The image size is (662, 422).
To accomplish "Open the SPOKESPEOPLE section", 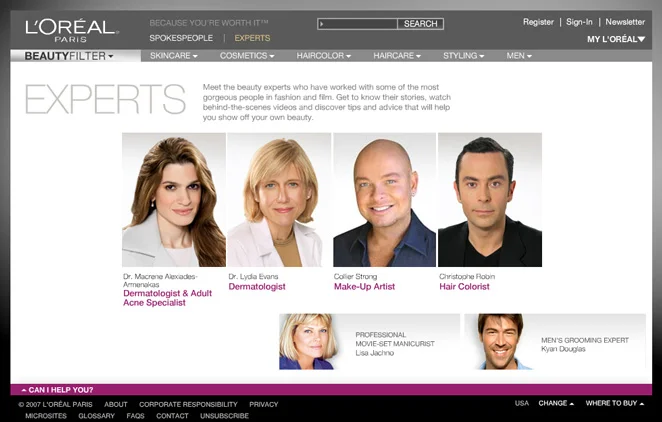I will (181, 38).
